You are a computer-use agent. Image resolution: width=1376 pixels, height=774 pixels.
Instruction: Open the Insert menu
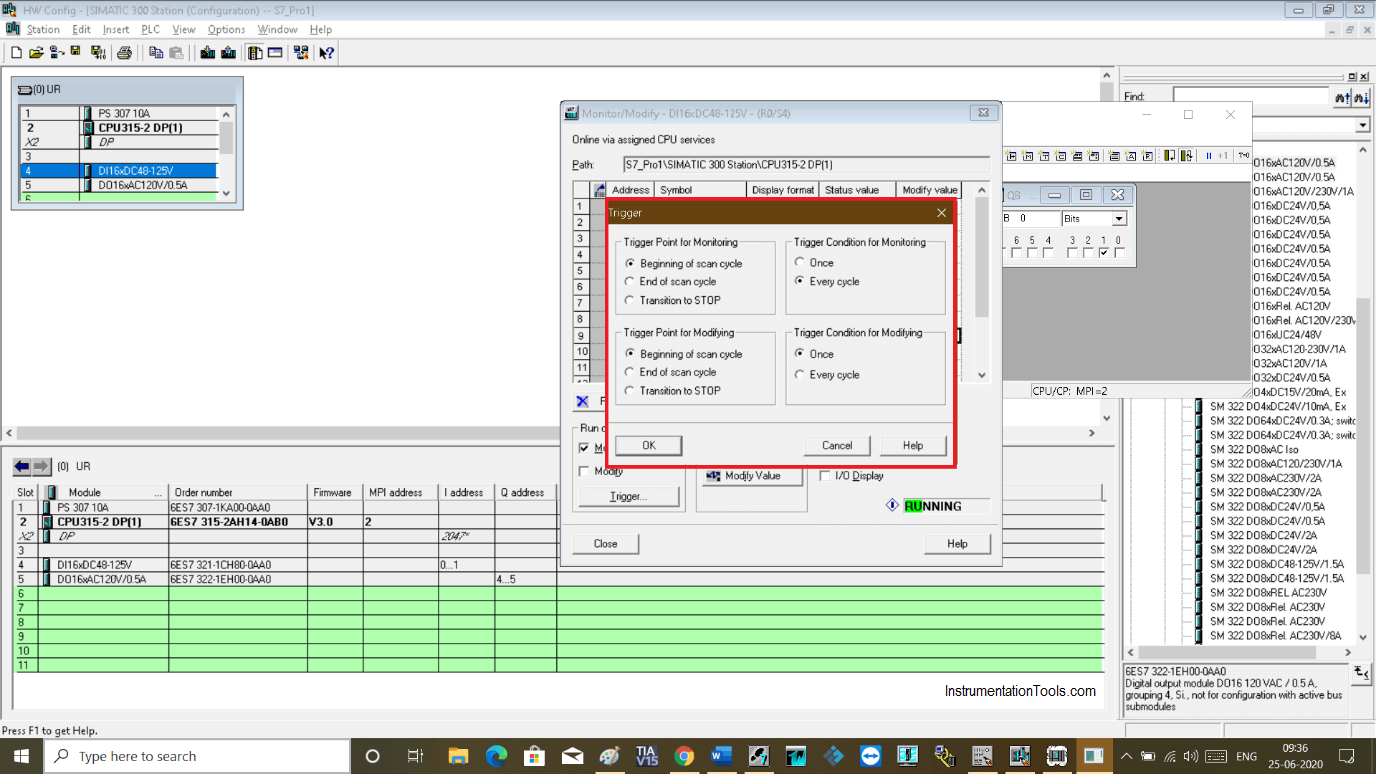coord(116,29)
